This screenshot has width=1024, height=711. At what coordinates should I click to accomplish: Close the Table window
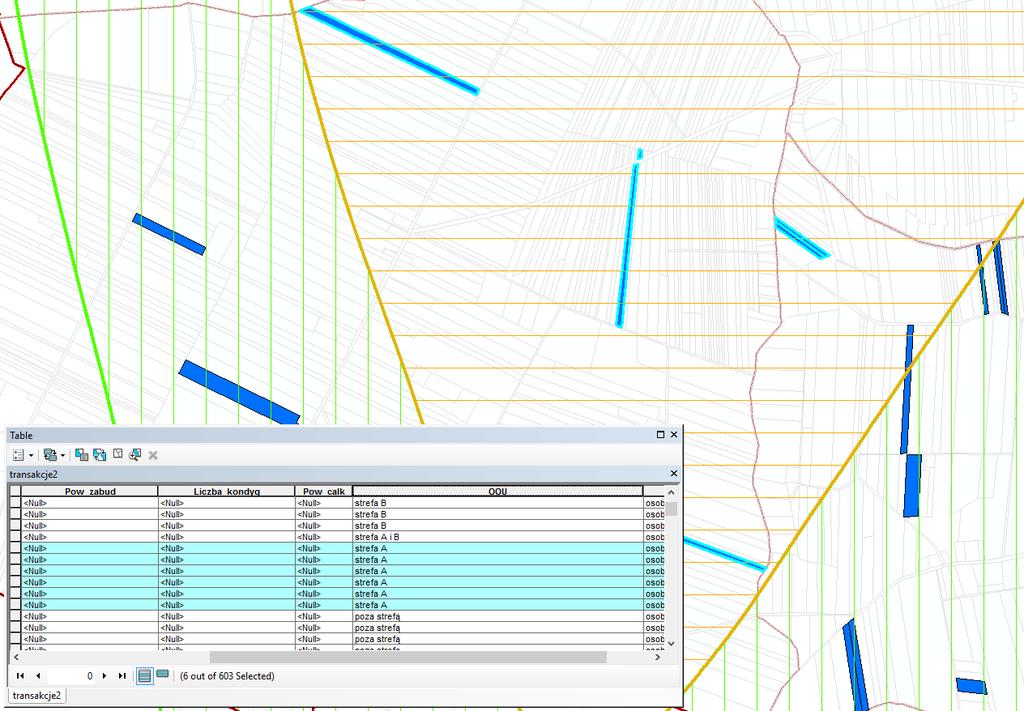click(674, 435)
